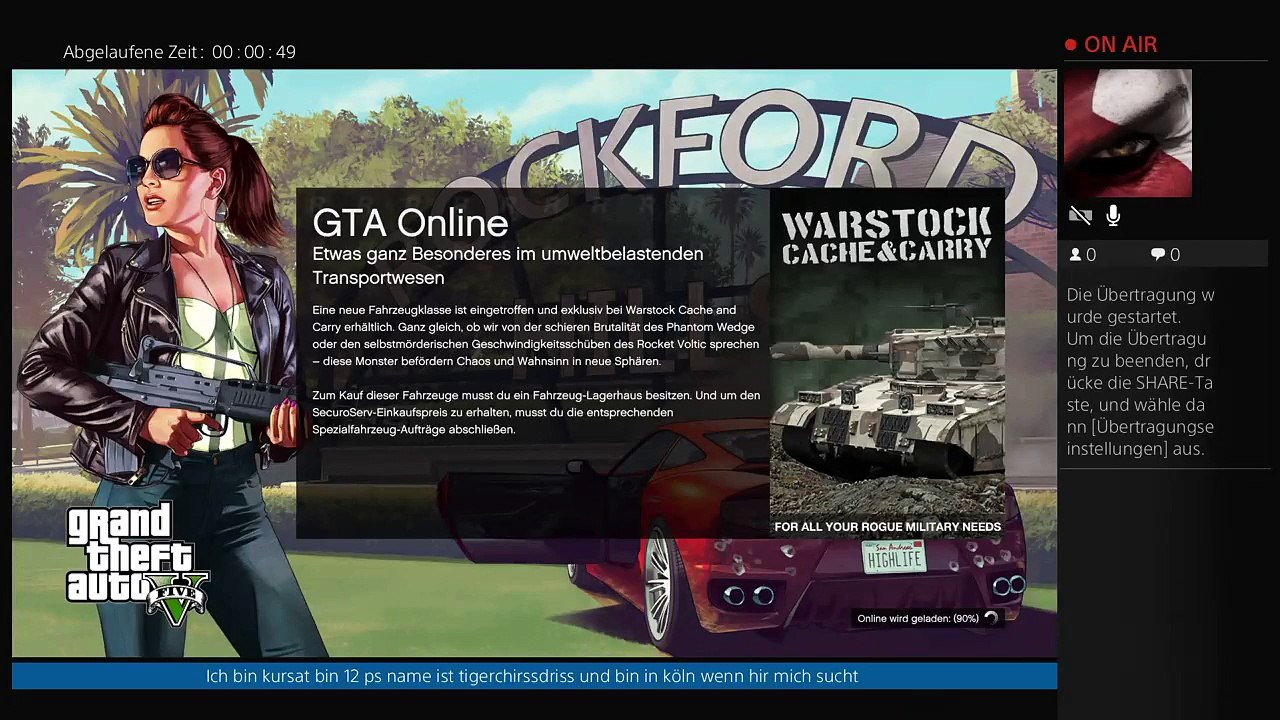1280x720 pixels.
Task: Click the comments speech bubble icon
Action: click(x=1158, y=255)
